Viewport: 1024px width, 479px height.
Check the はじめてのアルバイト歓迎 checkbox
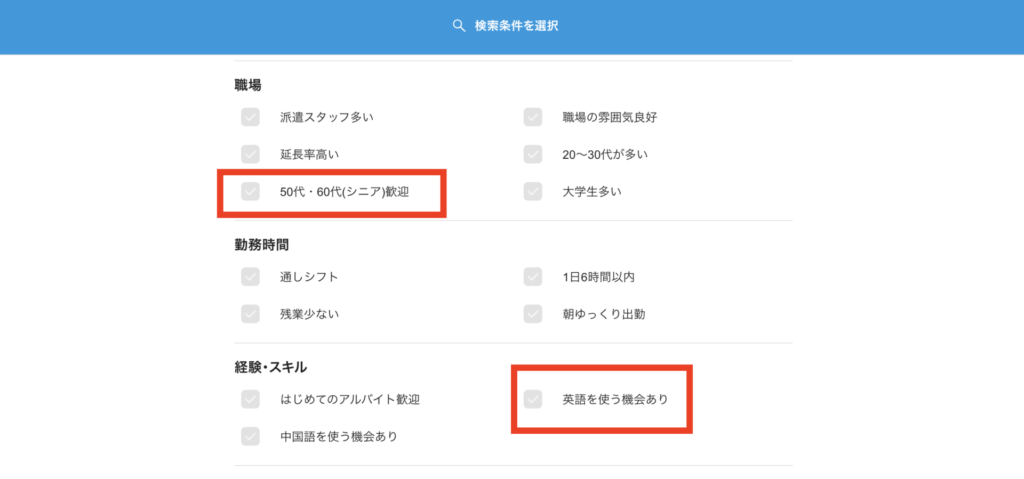pos(250,399)
